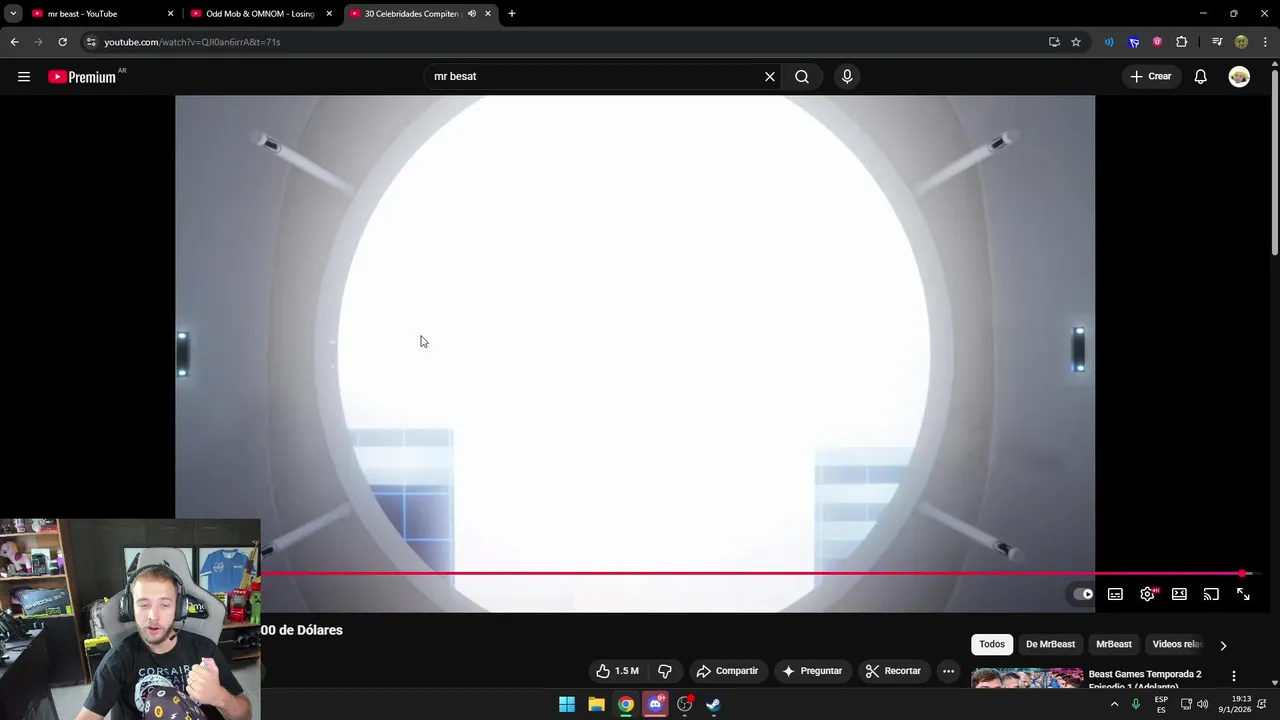The height and width of the screenshot is (720, 1280).
Task: Open the Beast Games Temporada 2 thumbnail
Action: [x=1027, y=678]
